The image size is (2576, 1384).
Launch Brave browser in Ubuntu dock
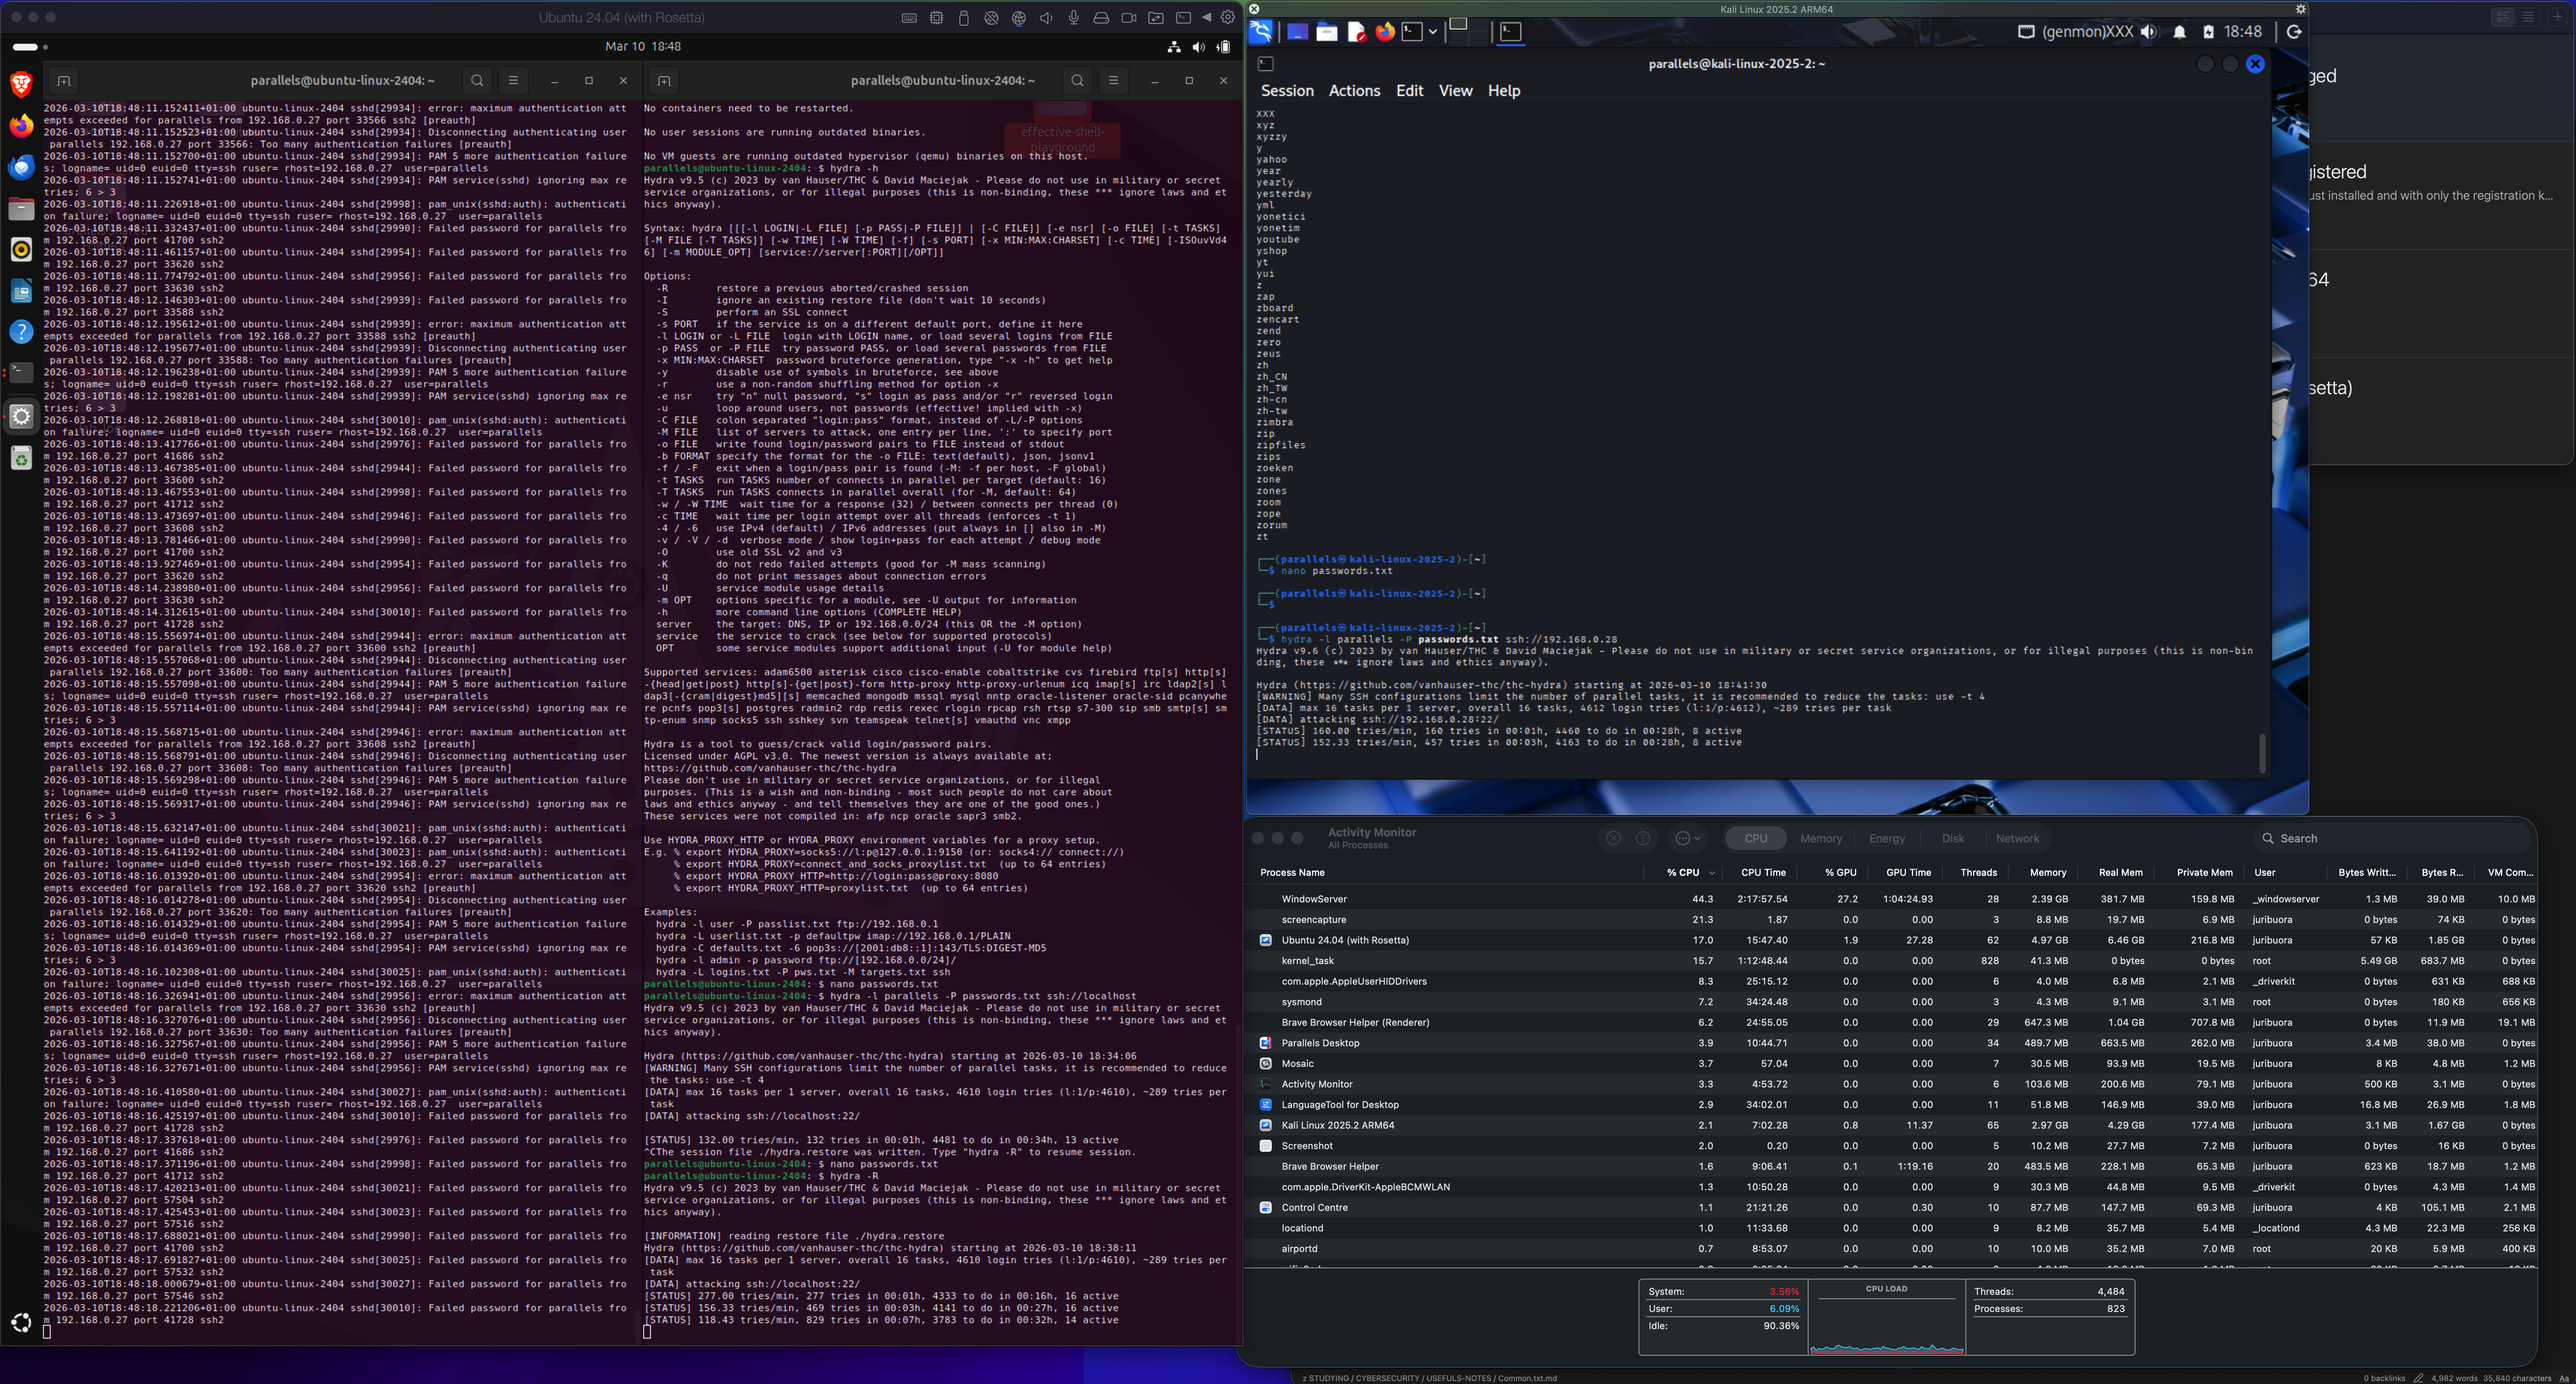click(21, 84)
